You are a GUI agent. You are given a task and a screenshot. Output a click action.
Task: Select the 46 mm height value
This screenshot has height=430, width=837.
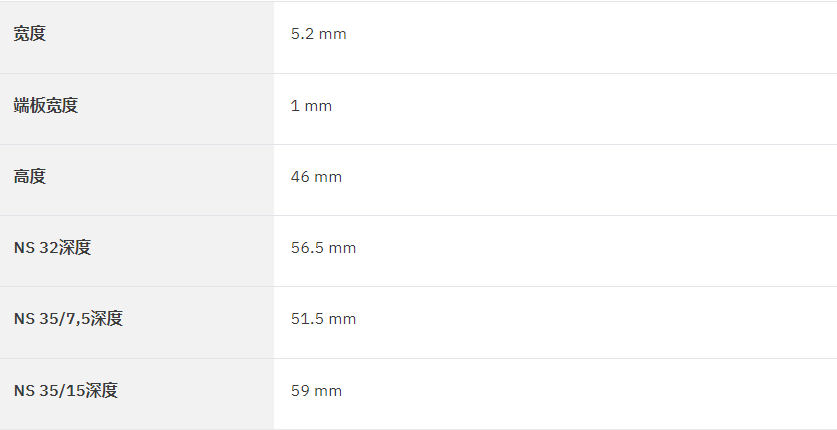click(317, 177)
